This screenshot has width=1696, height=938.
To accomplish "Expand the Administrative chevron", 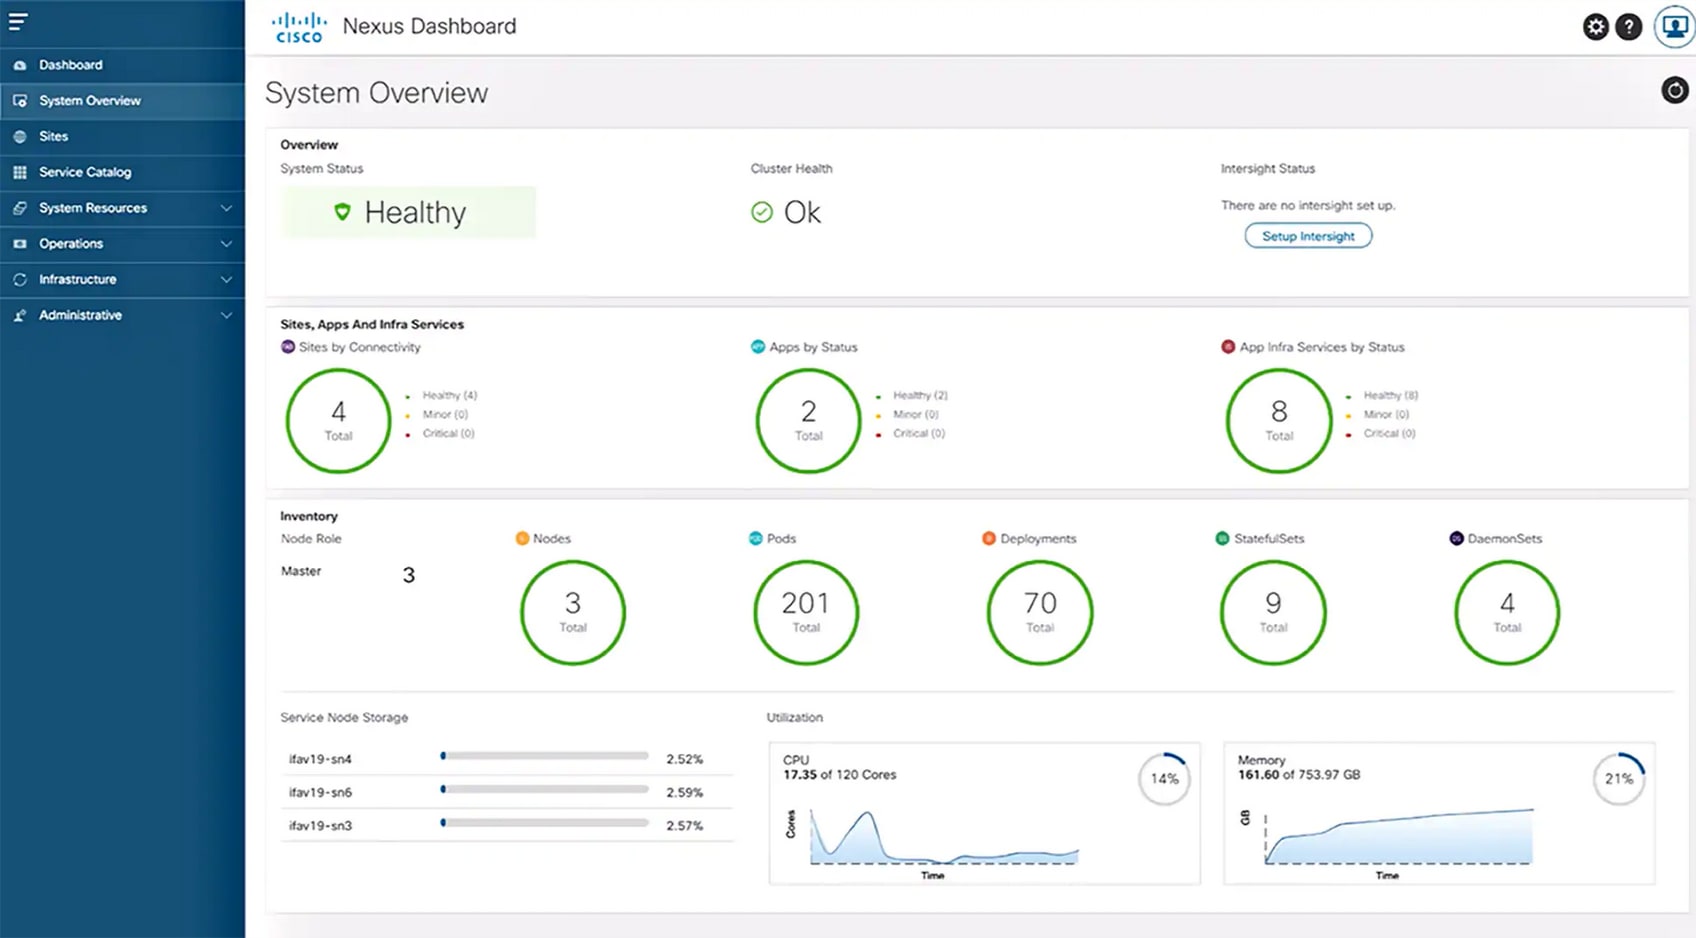I will (x=226, y=315).
